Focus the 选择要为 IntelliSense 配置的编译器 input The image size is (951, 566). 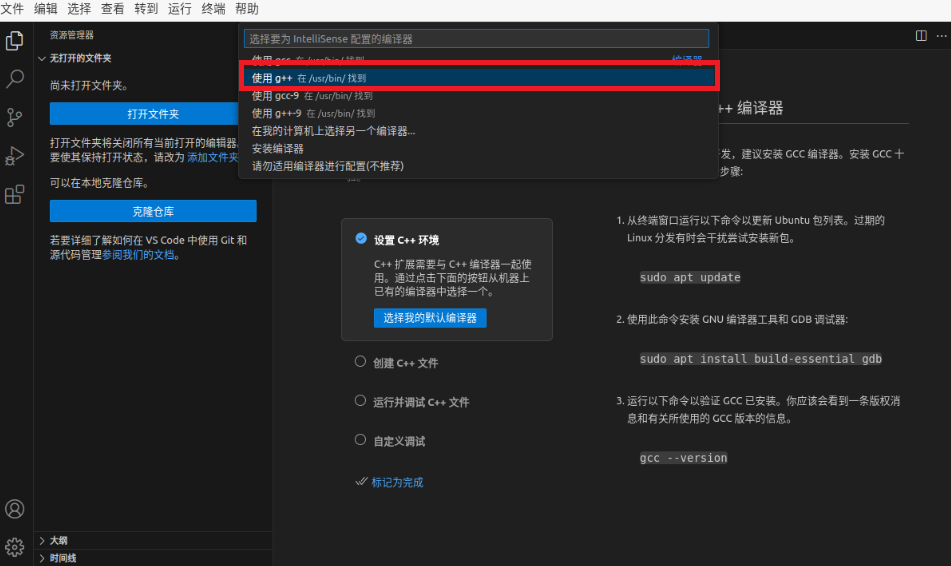click(x=476, y=39)
